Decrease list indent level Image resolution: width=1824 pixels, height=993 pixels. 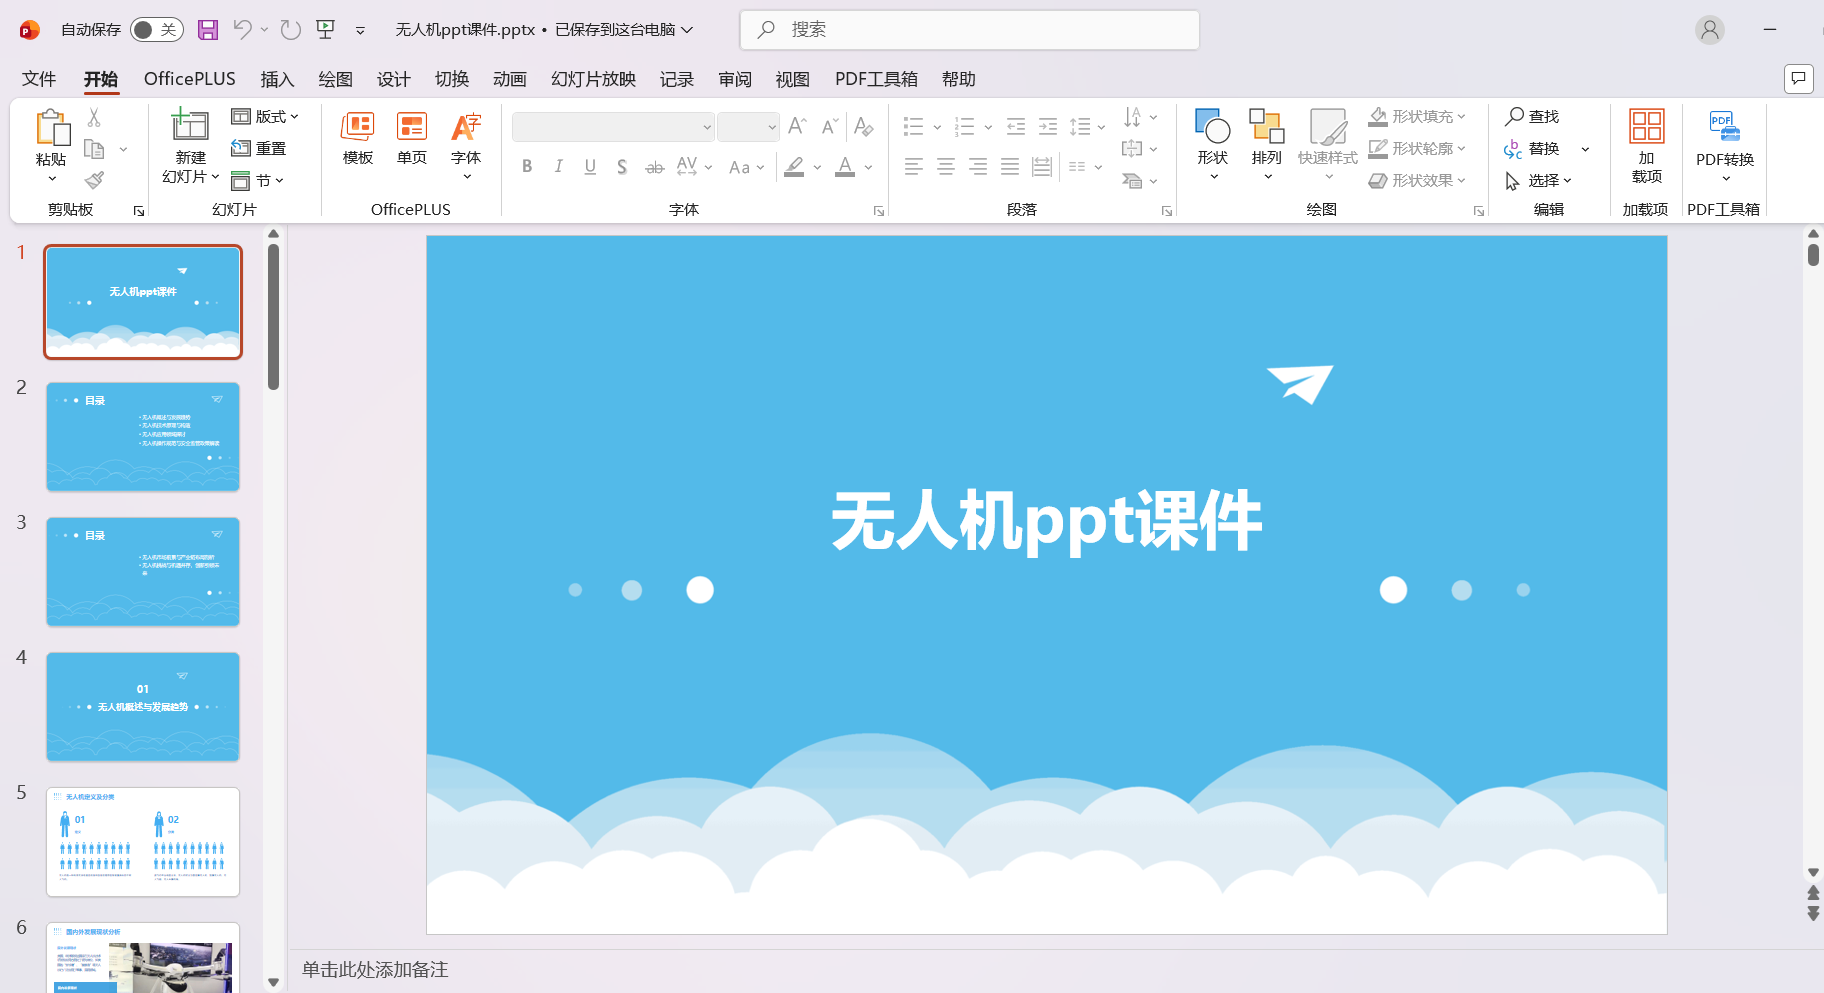pyautogui.click(x=1016, y=127)
